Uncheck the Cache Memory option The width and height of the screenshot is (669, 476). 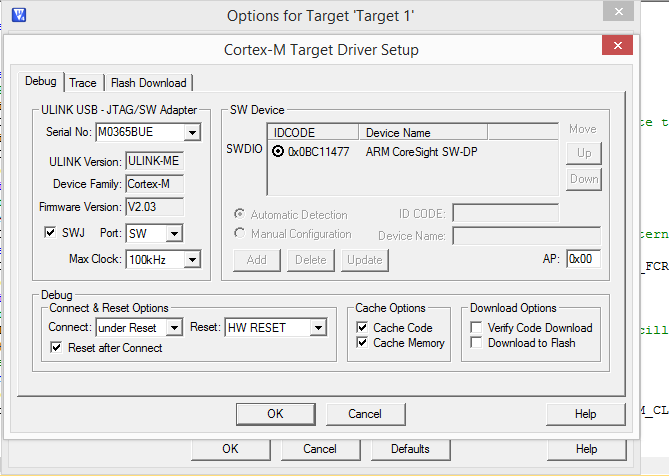(362, 342)
